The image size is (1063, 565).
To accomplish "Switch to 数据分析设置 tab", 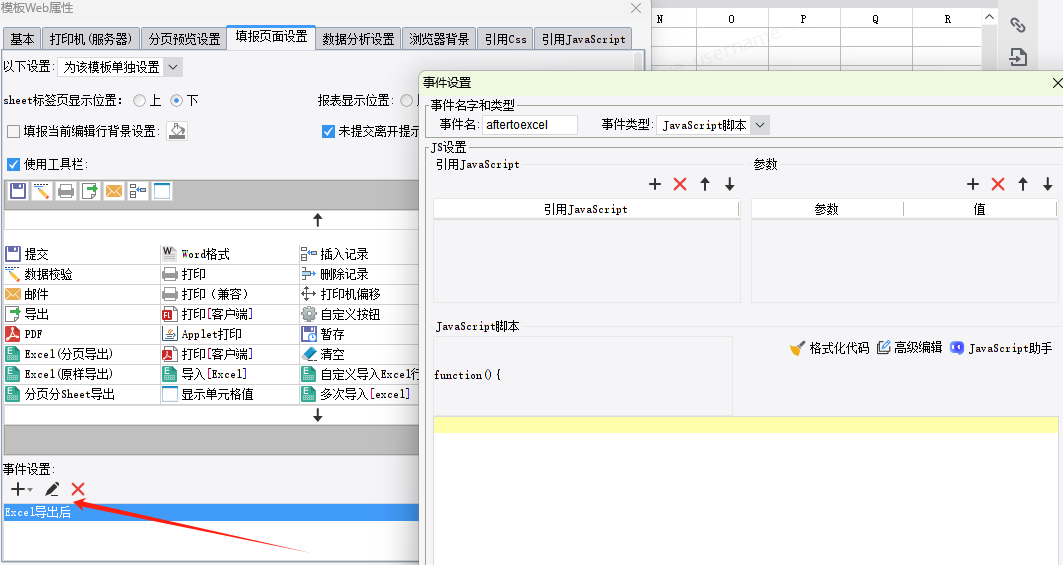I will point(358,39).
